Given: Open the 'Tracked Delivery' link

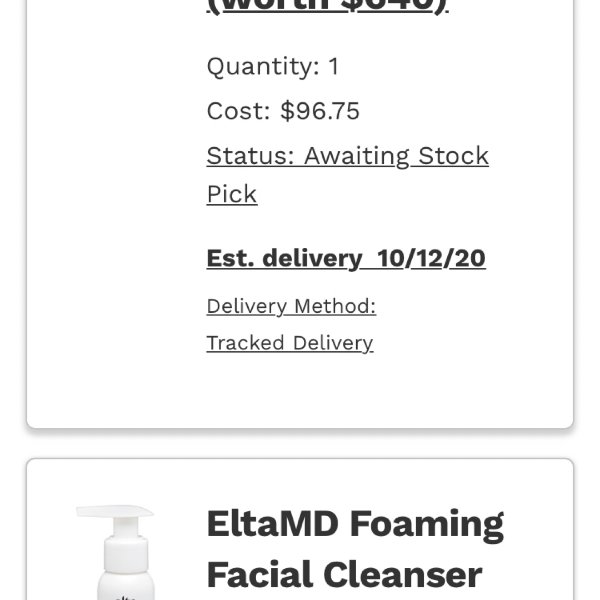Looking at the screenshot, I should [290, 343].
